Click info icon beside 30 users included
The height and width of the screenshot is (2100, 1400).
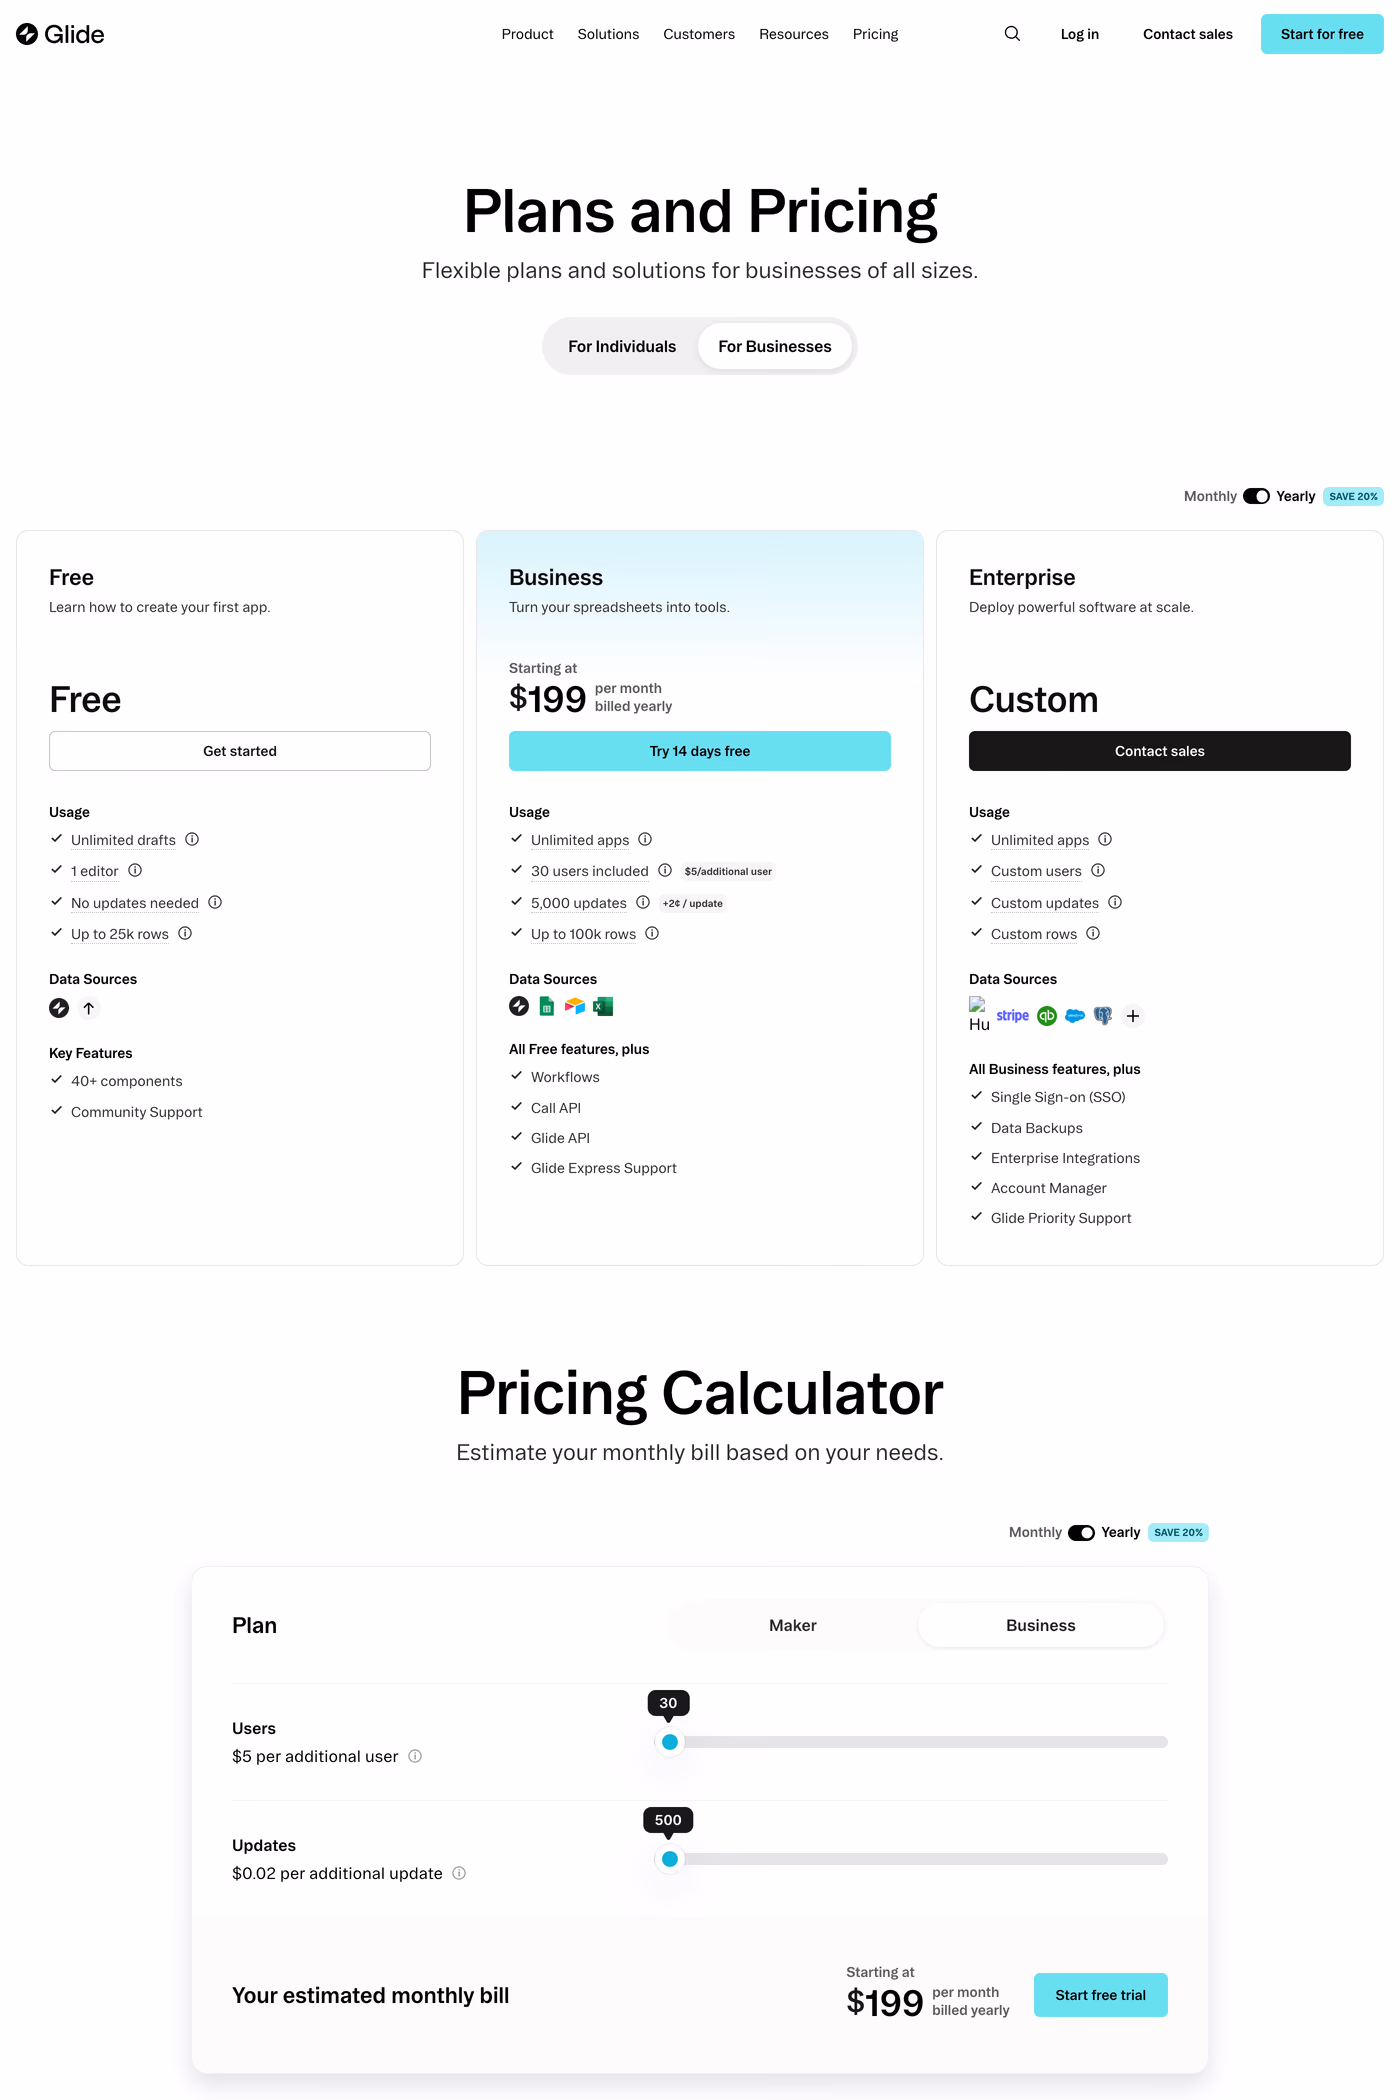click(x=665, y=871)
